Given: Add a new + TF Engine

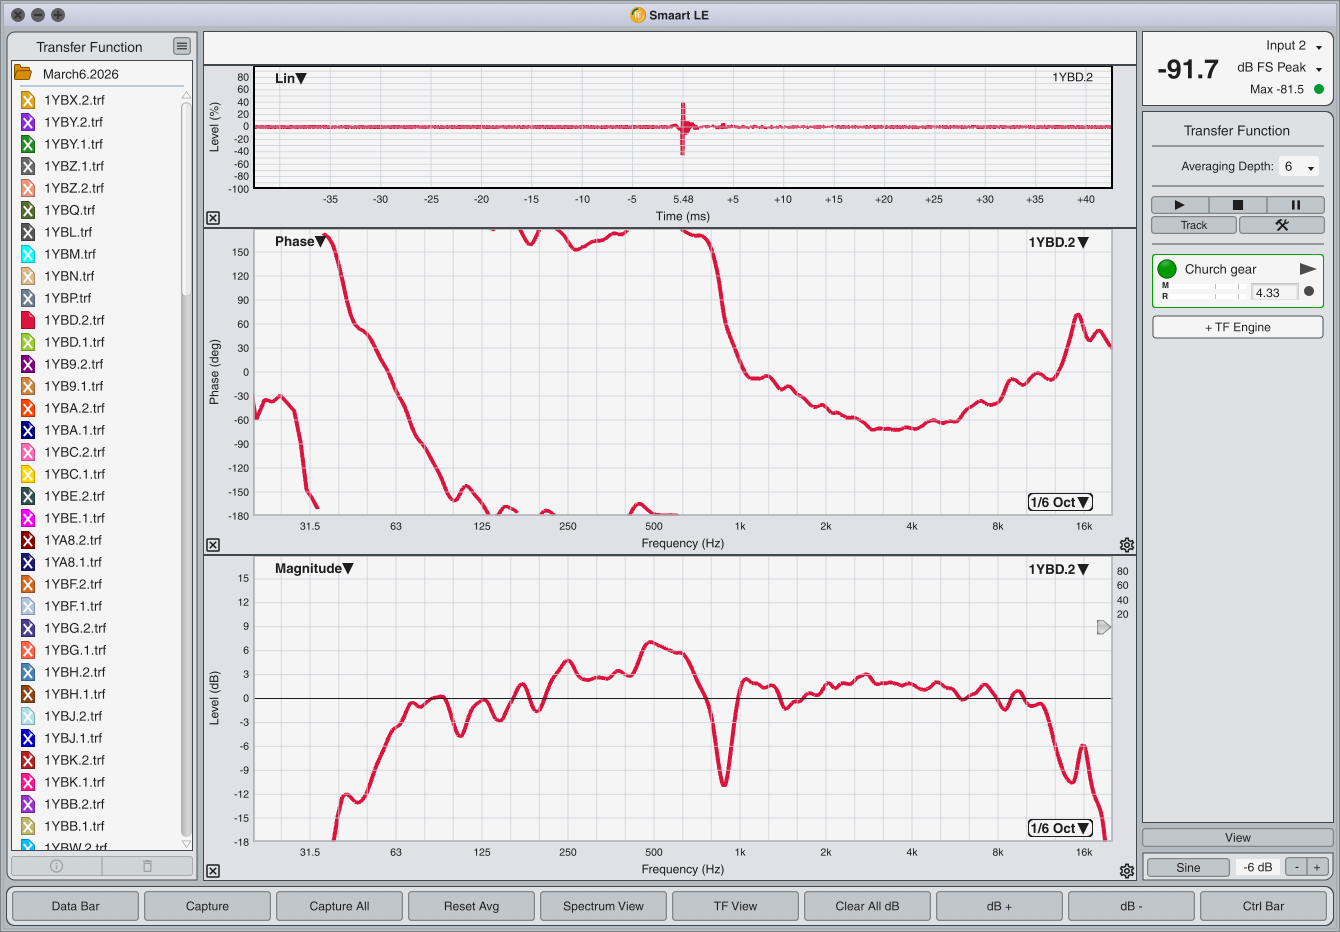Looking at the screenshot, I should (x=1237, y=327).
